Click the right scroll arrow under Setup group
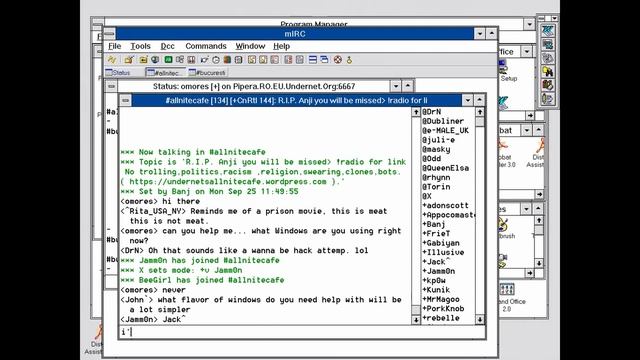 pyautogui.click(x=530, y=116)
